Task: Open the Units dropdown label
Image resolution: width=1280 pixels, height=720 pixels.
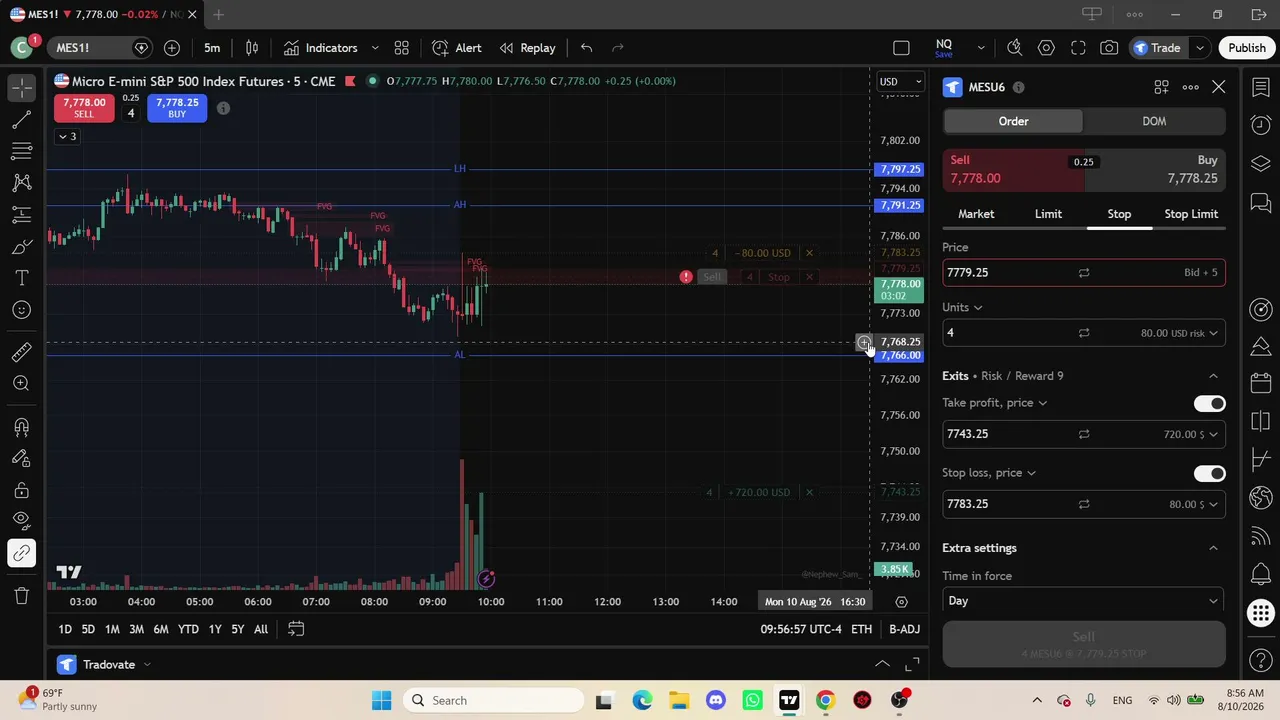Action: point(962,307)
